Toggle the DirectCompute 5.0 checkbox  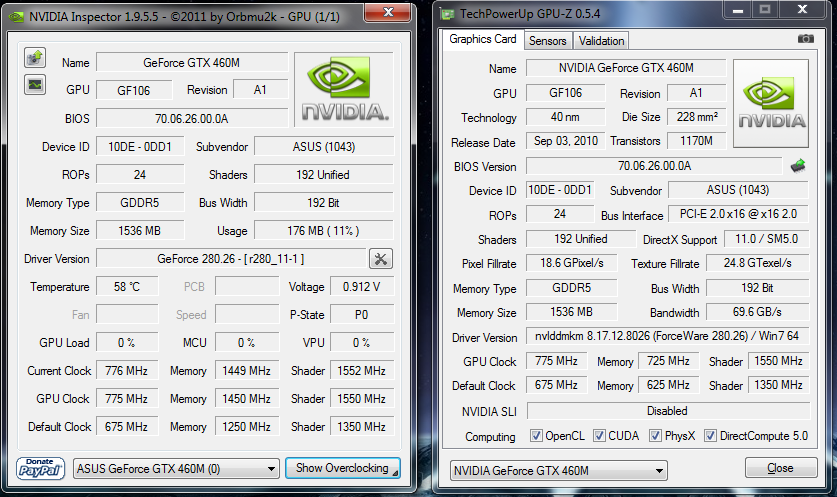(710, 436)
